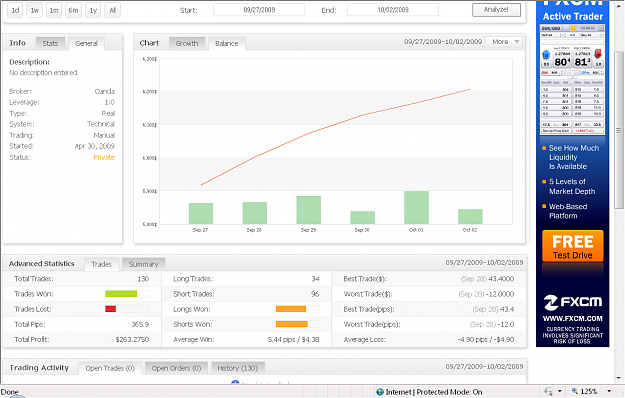Click the Average Win value 5.44 pips
625x398 pixels.
281,339
